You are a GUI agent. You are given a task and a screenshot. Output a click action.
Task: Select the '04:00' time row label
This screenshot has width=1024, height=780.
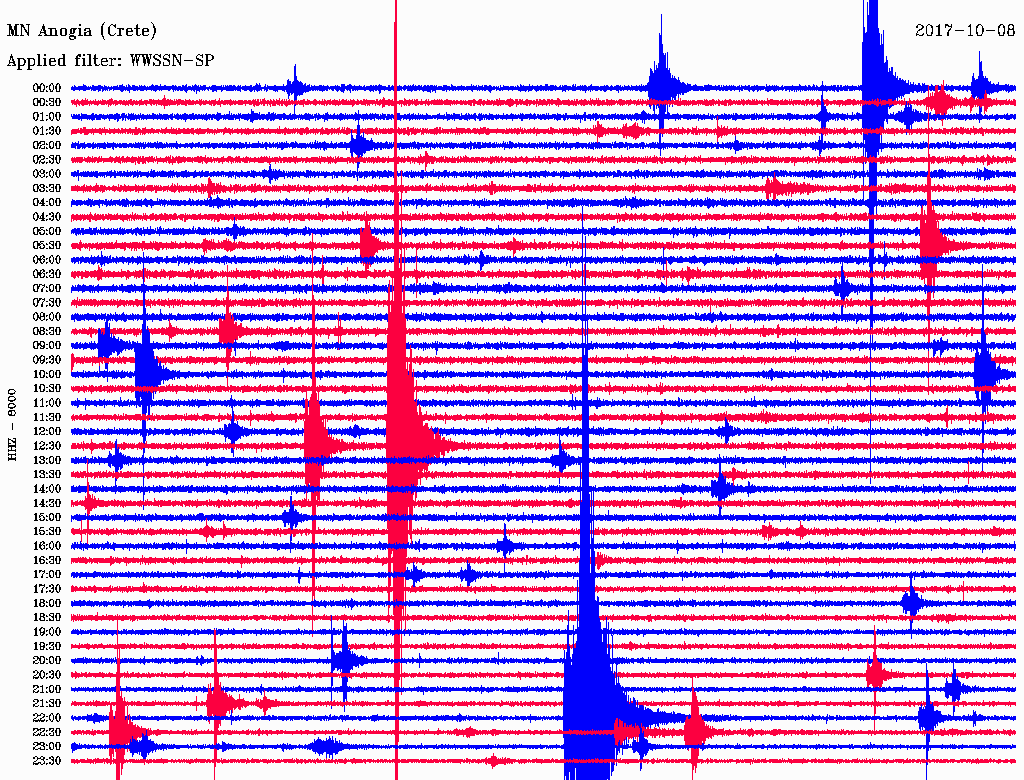coord(47,203)
